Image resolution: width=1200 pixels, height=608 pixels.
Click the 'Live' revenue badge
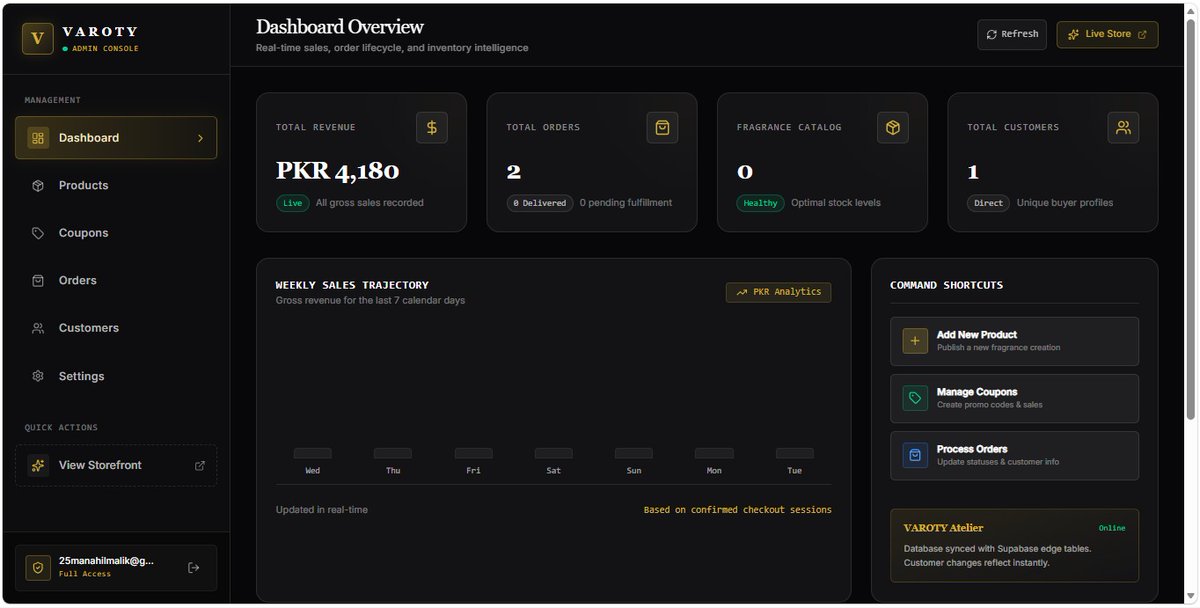click(x=292, y=203)
